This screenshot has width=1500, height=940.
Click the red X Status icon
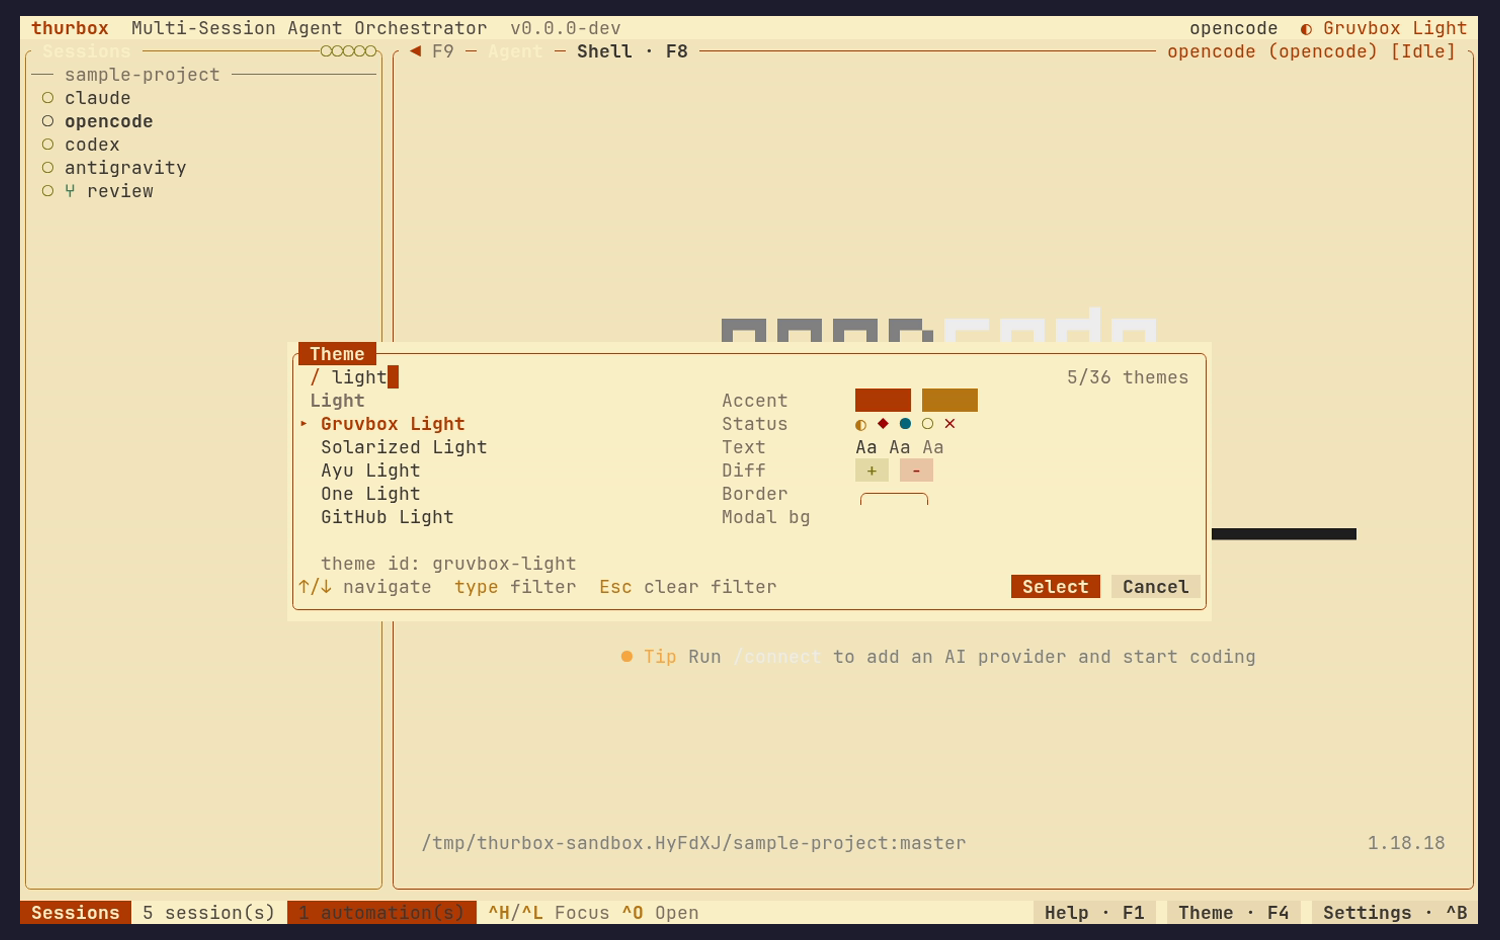[x=950, y=424]
